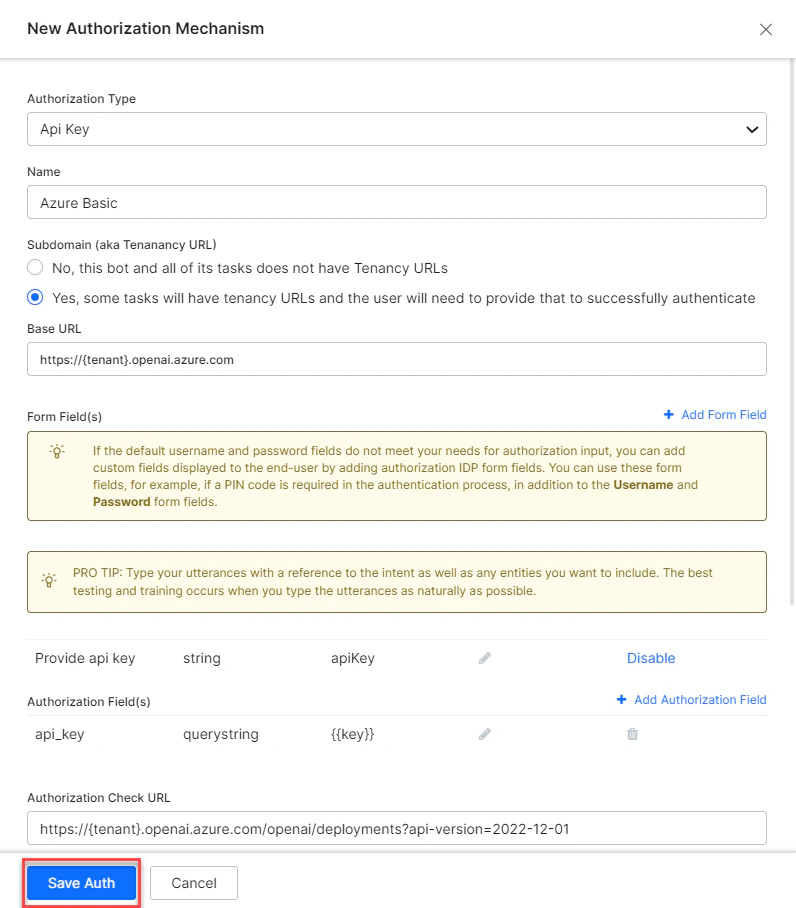The width and height of the screenshot is (796, 908).
Task: Open the Add Form Field link
Action: (721, 414)
